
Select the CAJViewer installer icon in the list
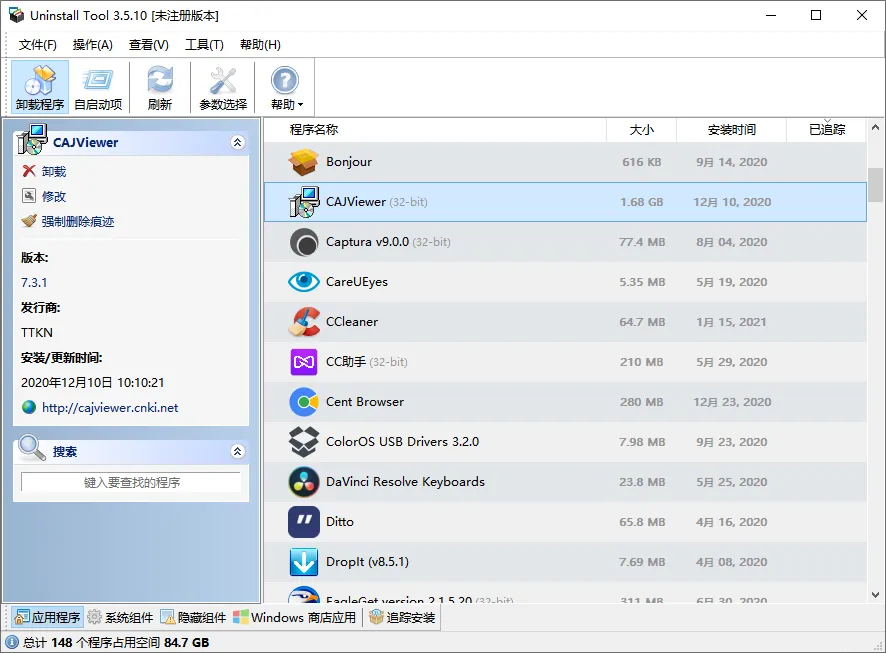tap(303, 202)
